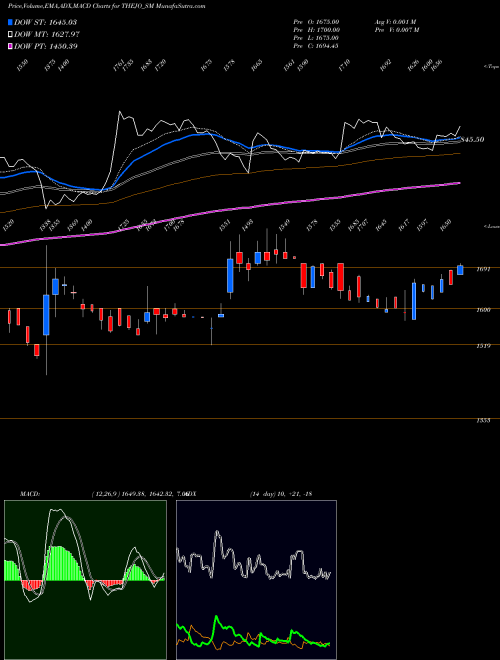500x660 pixels.
Task: Click the 1495 low value label
Action: [x=247, y=225]
